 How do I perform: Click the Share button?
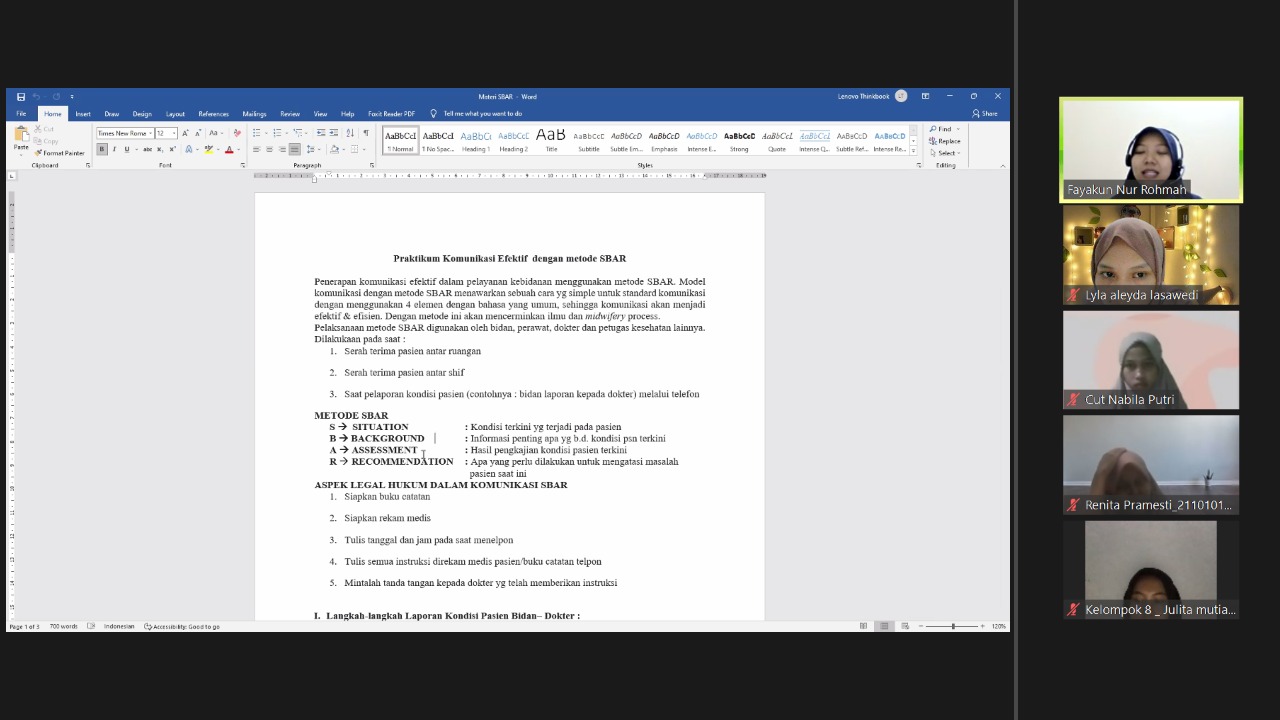click(x=985, y=114)
